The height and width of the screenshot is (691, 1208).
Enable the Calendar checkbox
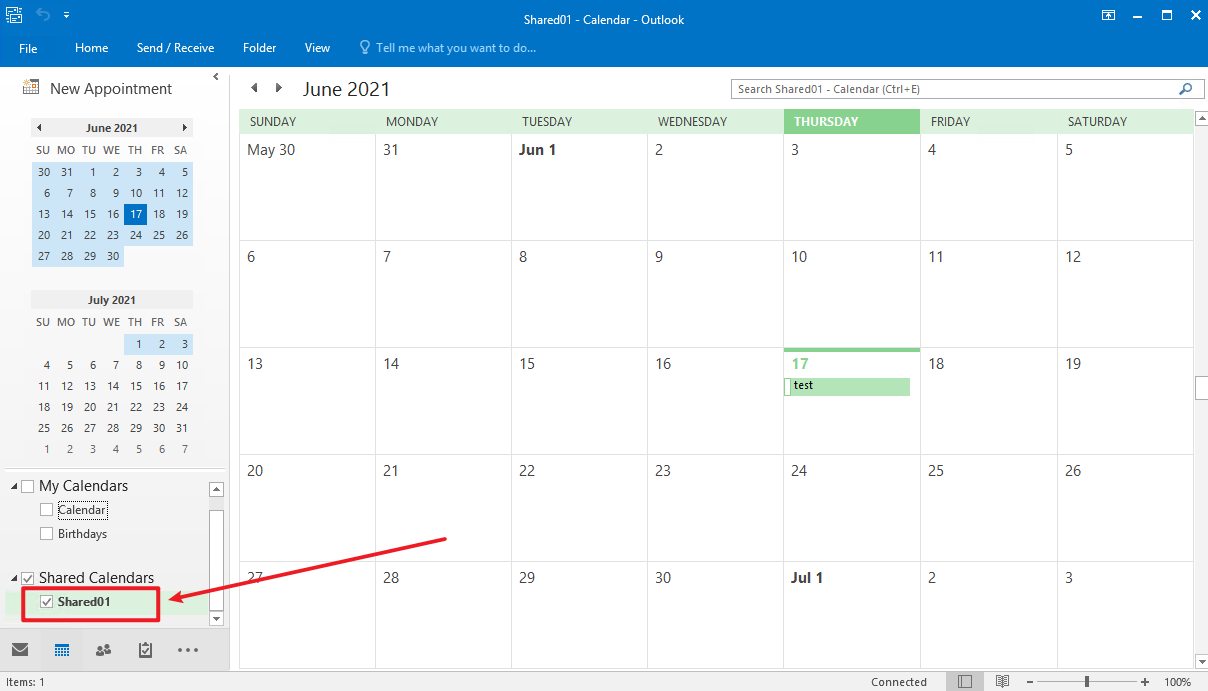click(x=46, y=510)
